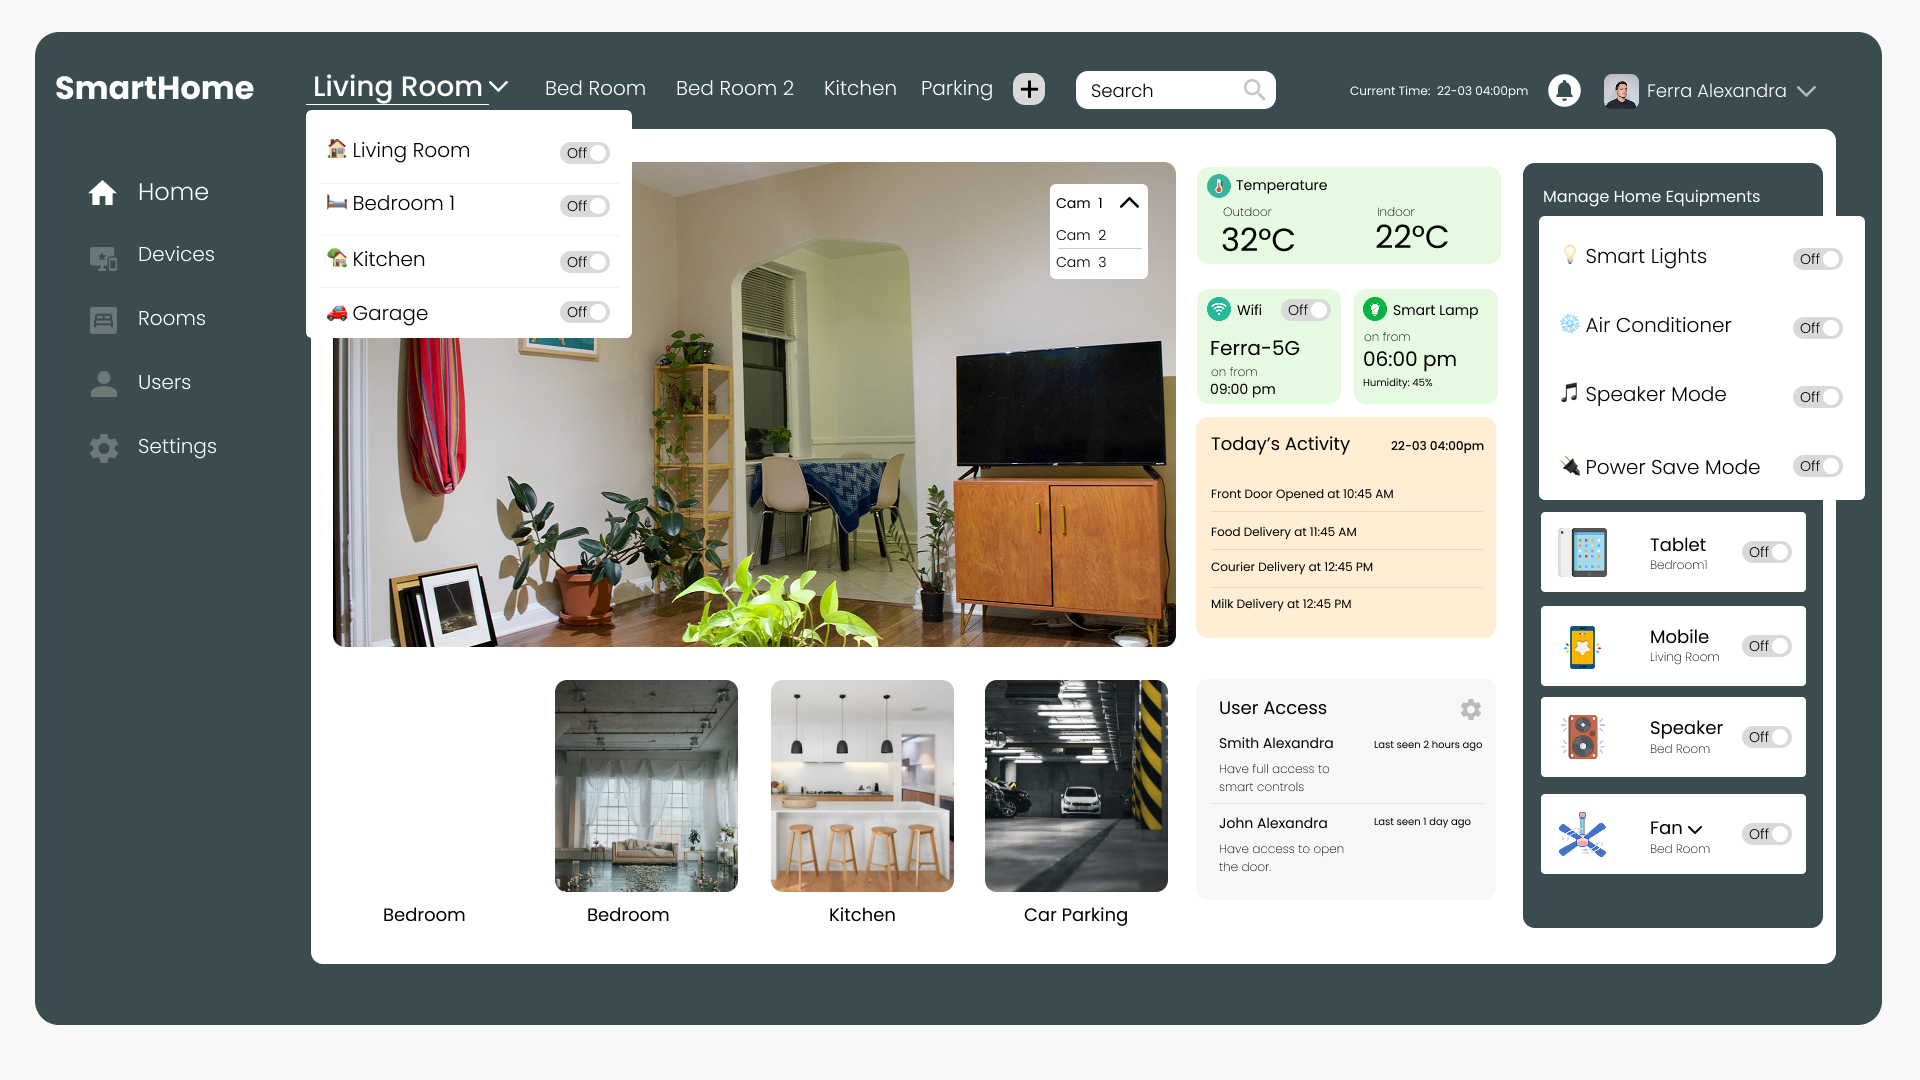
Task: Enable Garage toggle in dropdown
Action: point(585,312)
